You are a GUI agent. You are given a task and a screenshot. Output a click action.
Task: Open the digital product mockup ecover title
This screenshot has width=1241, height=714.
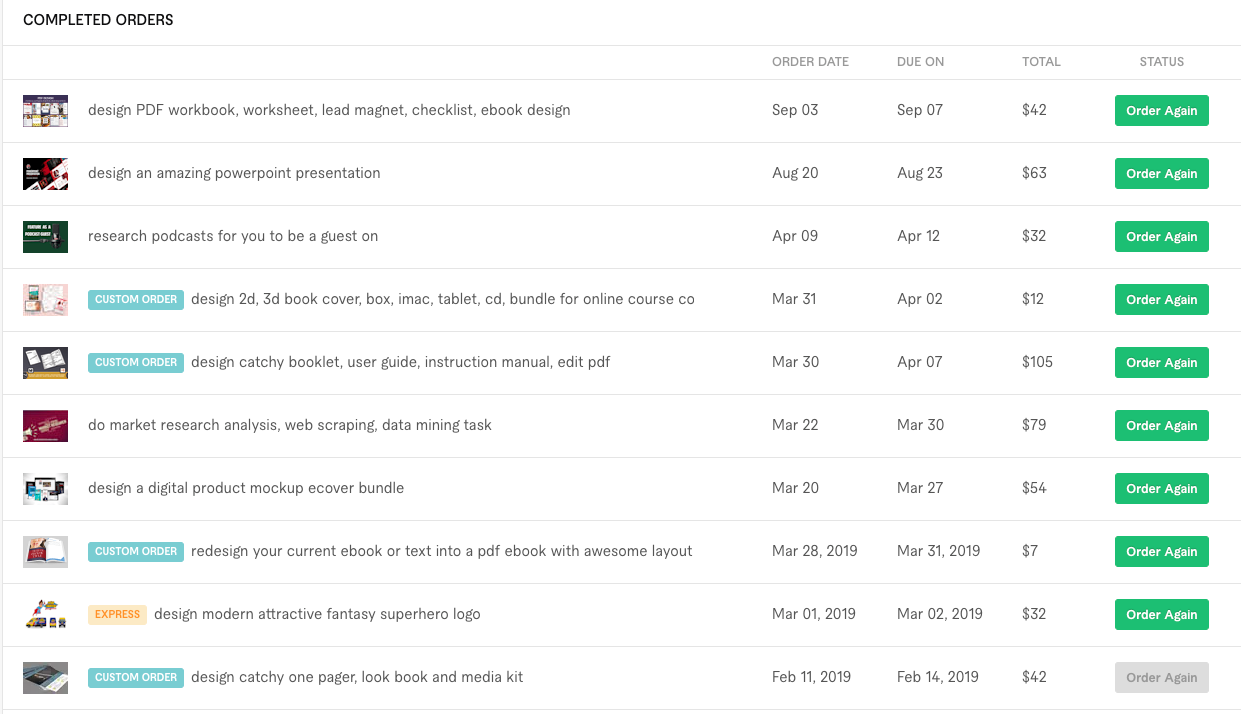click(246, 488)
